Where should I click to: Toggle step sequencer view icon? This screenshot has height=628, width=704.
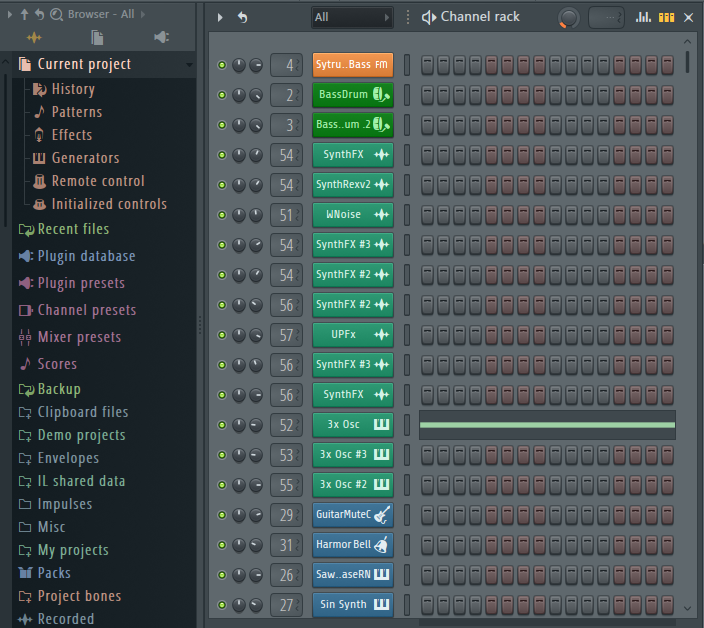click(666, 18)
